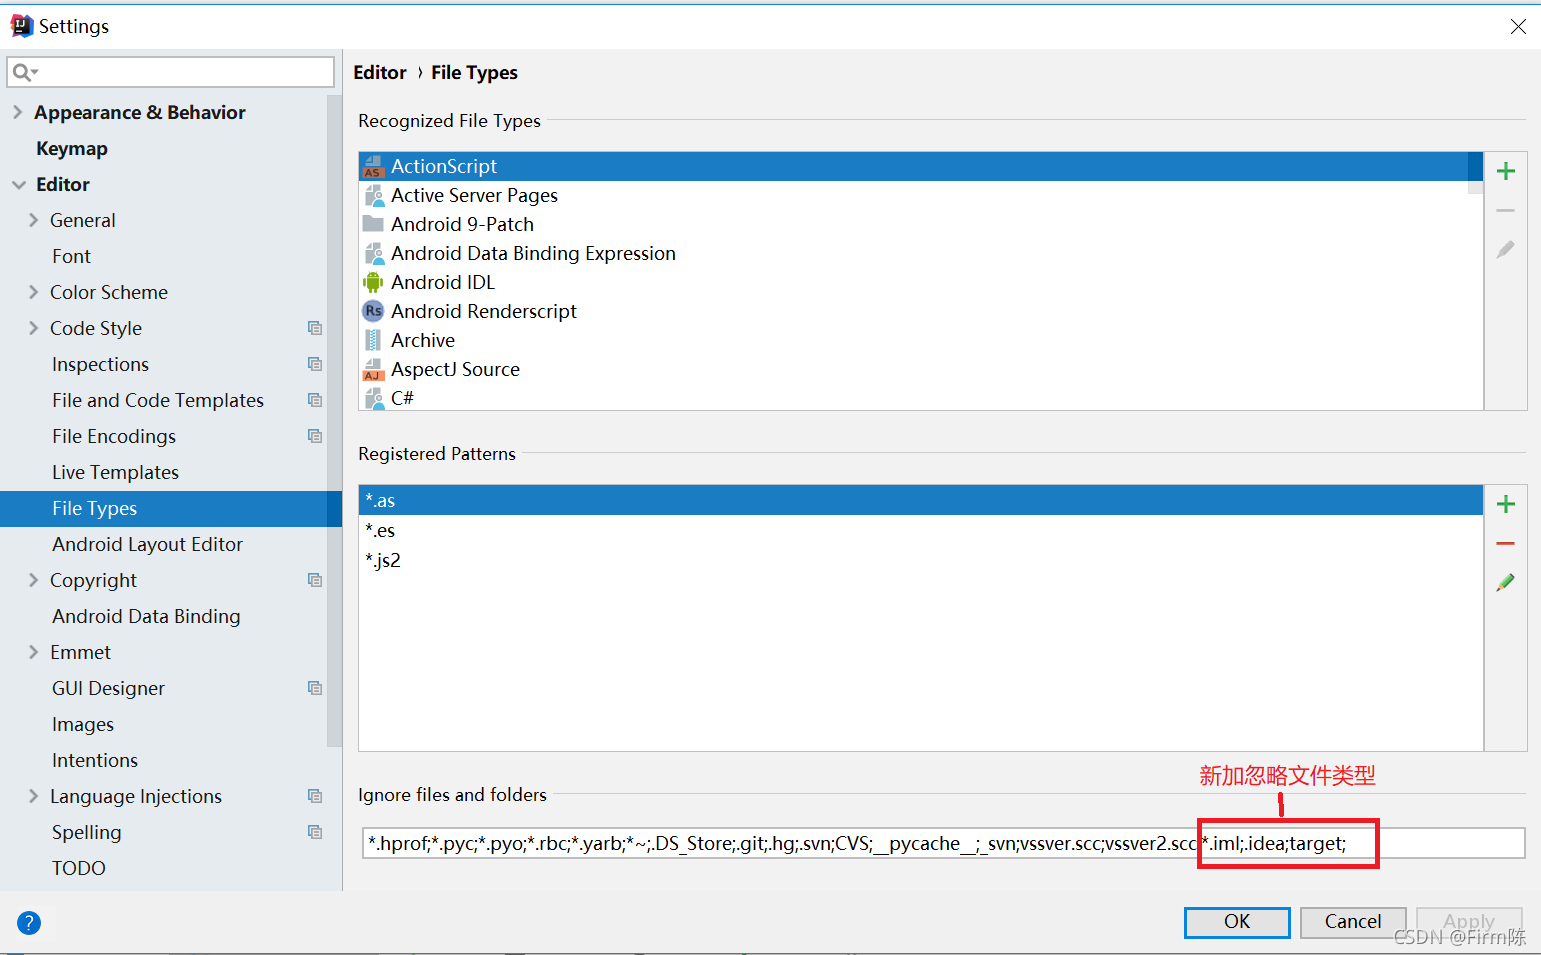Viewport: 1541px width, 955px height.
Task: Select the *.js2 registered pattern
Action: point(920,560)
